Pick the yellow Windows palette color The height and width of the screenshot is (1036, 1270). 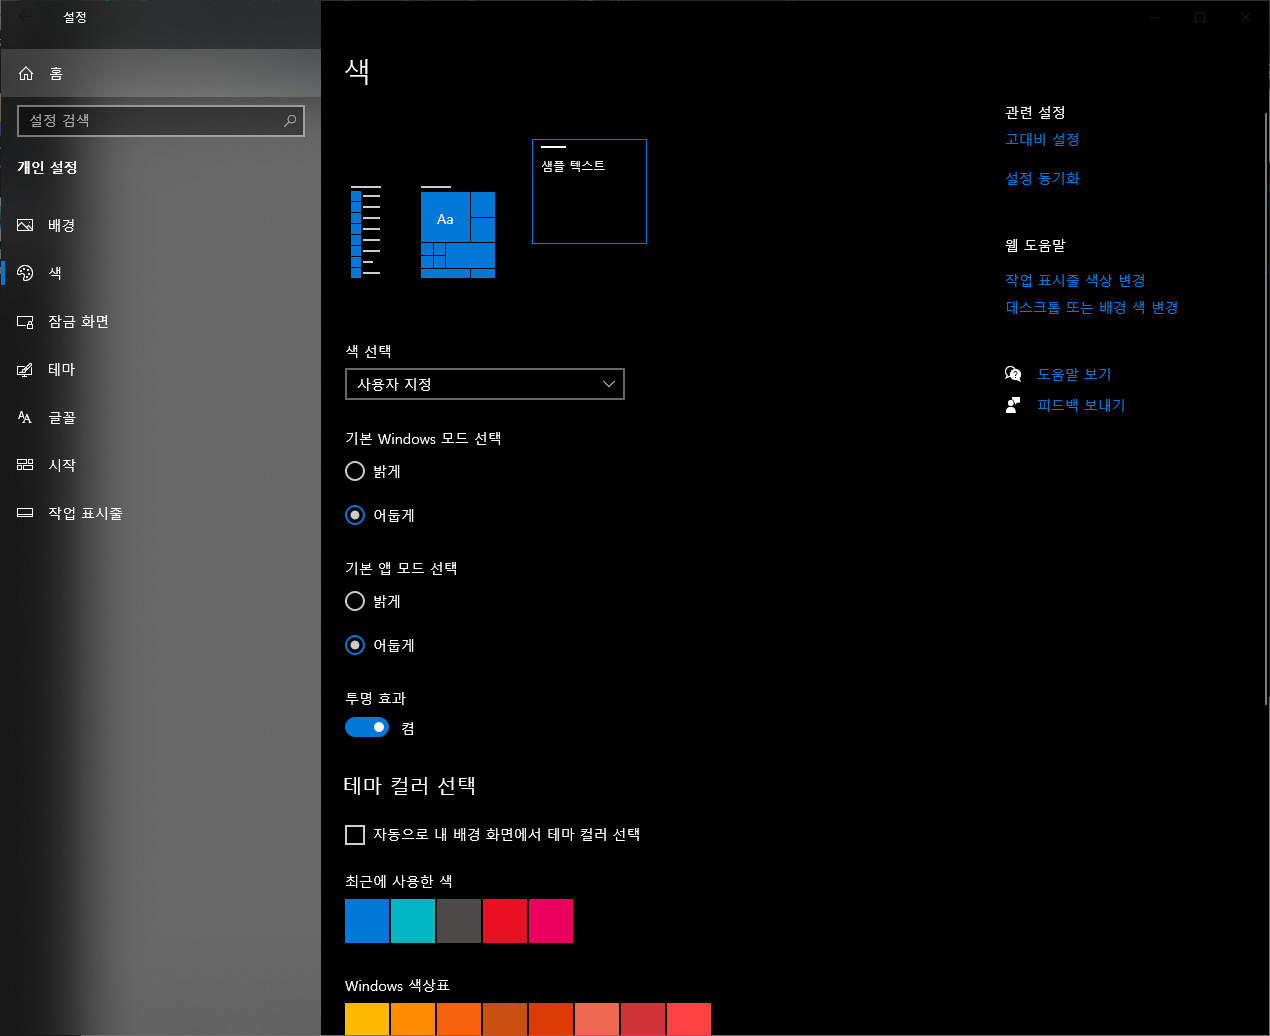pos(367,1020)
